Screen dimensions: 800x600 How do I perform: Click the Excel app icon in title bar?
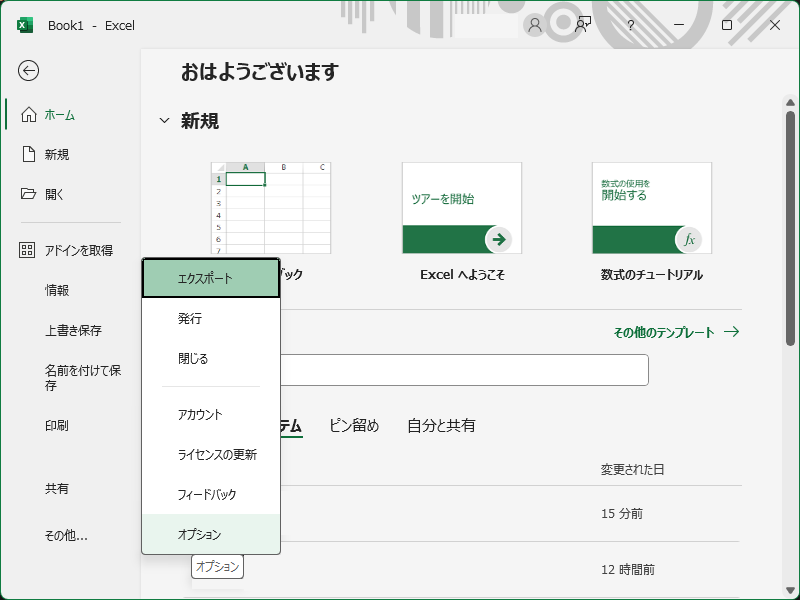[x=24, y=25]
